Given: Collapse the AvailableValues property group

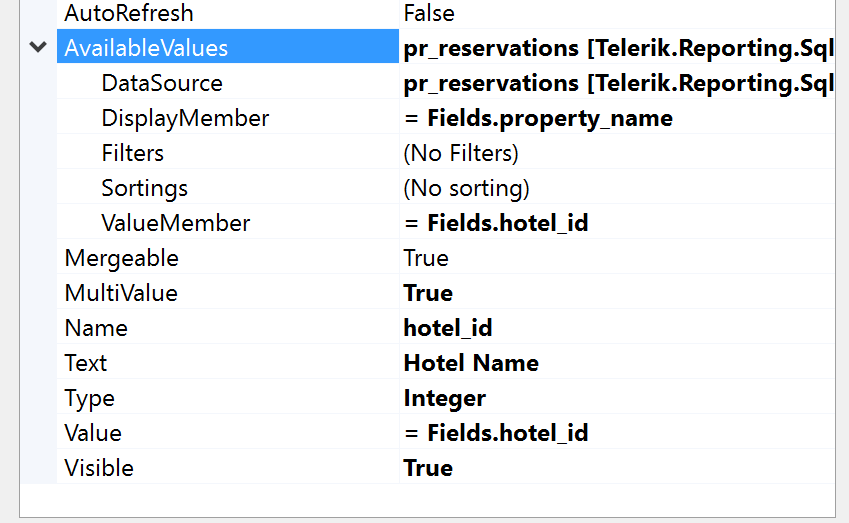Looking at the screenshot, I should (38, 47).
